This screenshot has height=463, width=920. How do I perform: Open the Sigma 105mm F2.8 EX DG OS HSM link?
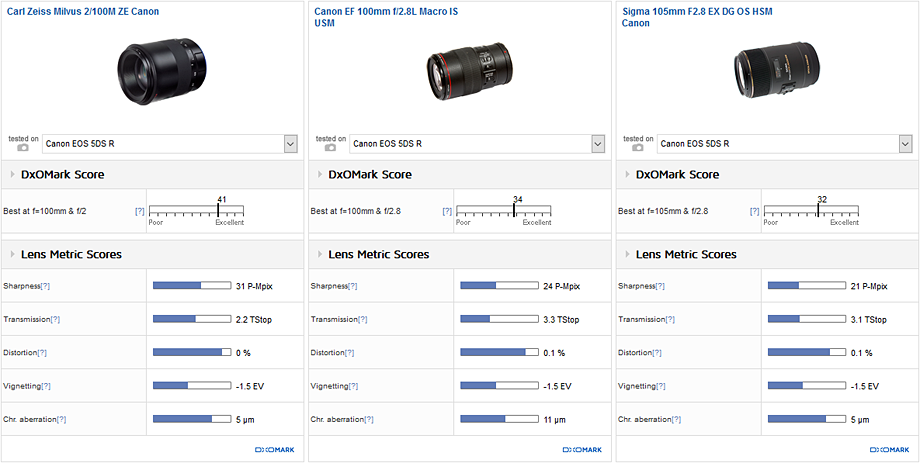tap(697, 17)
